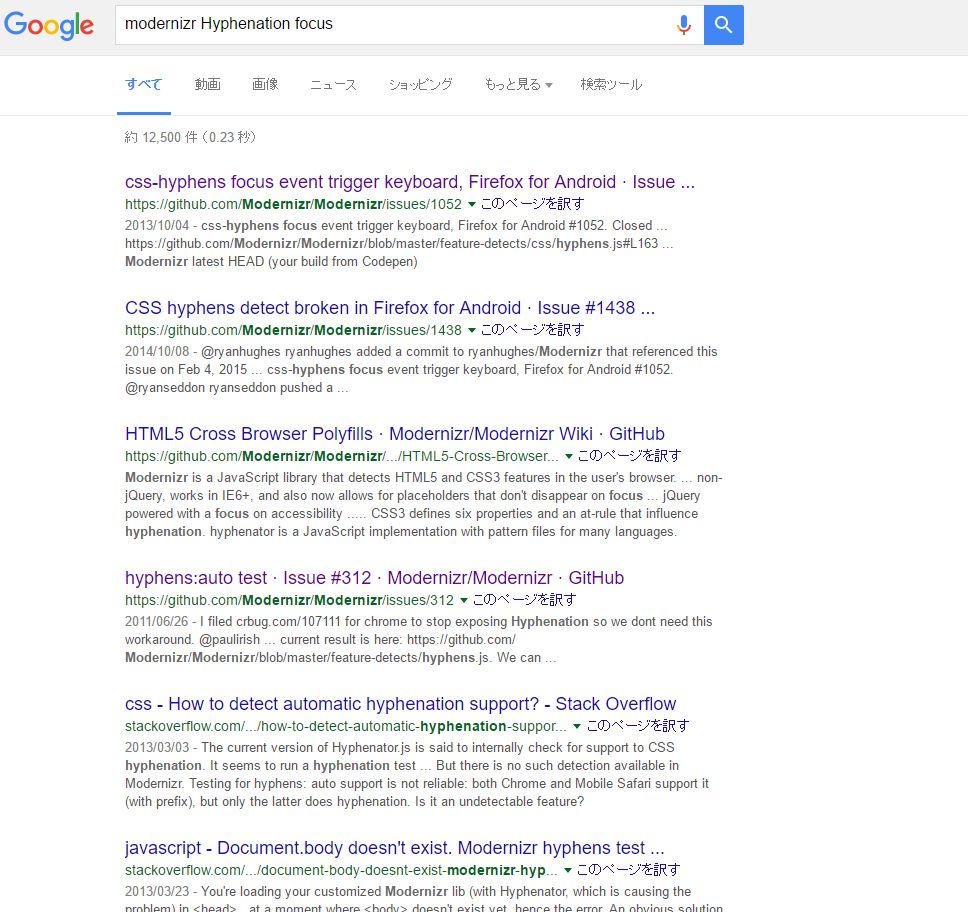Translate the Stack Overflow hyphenation support page

637,726
